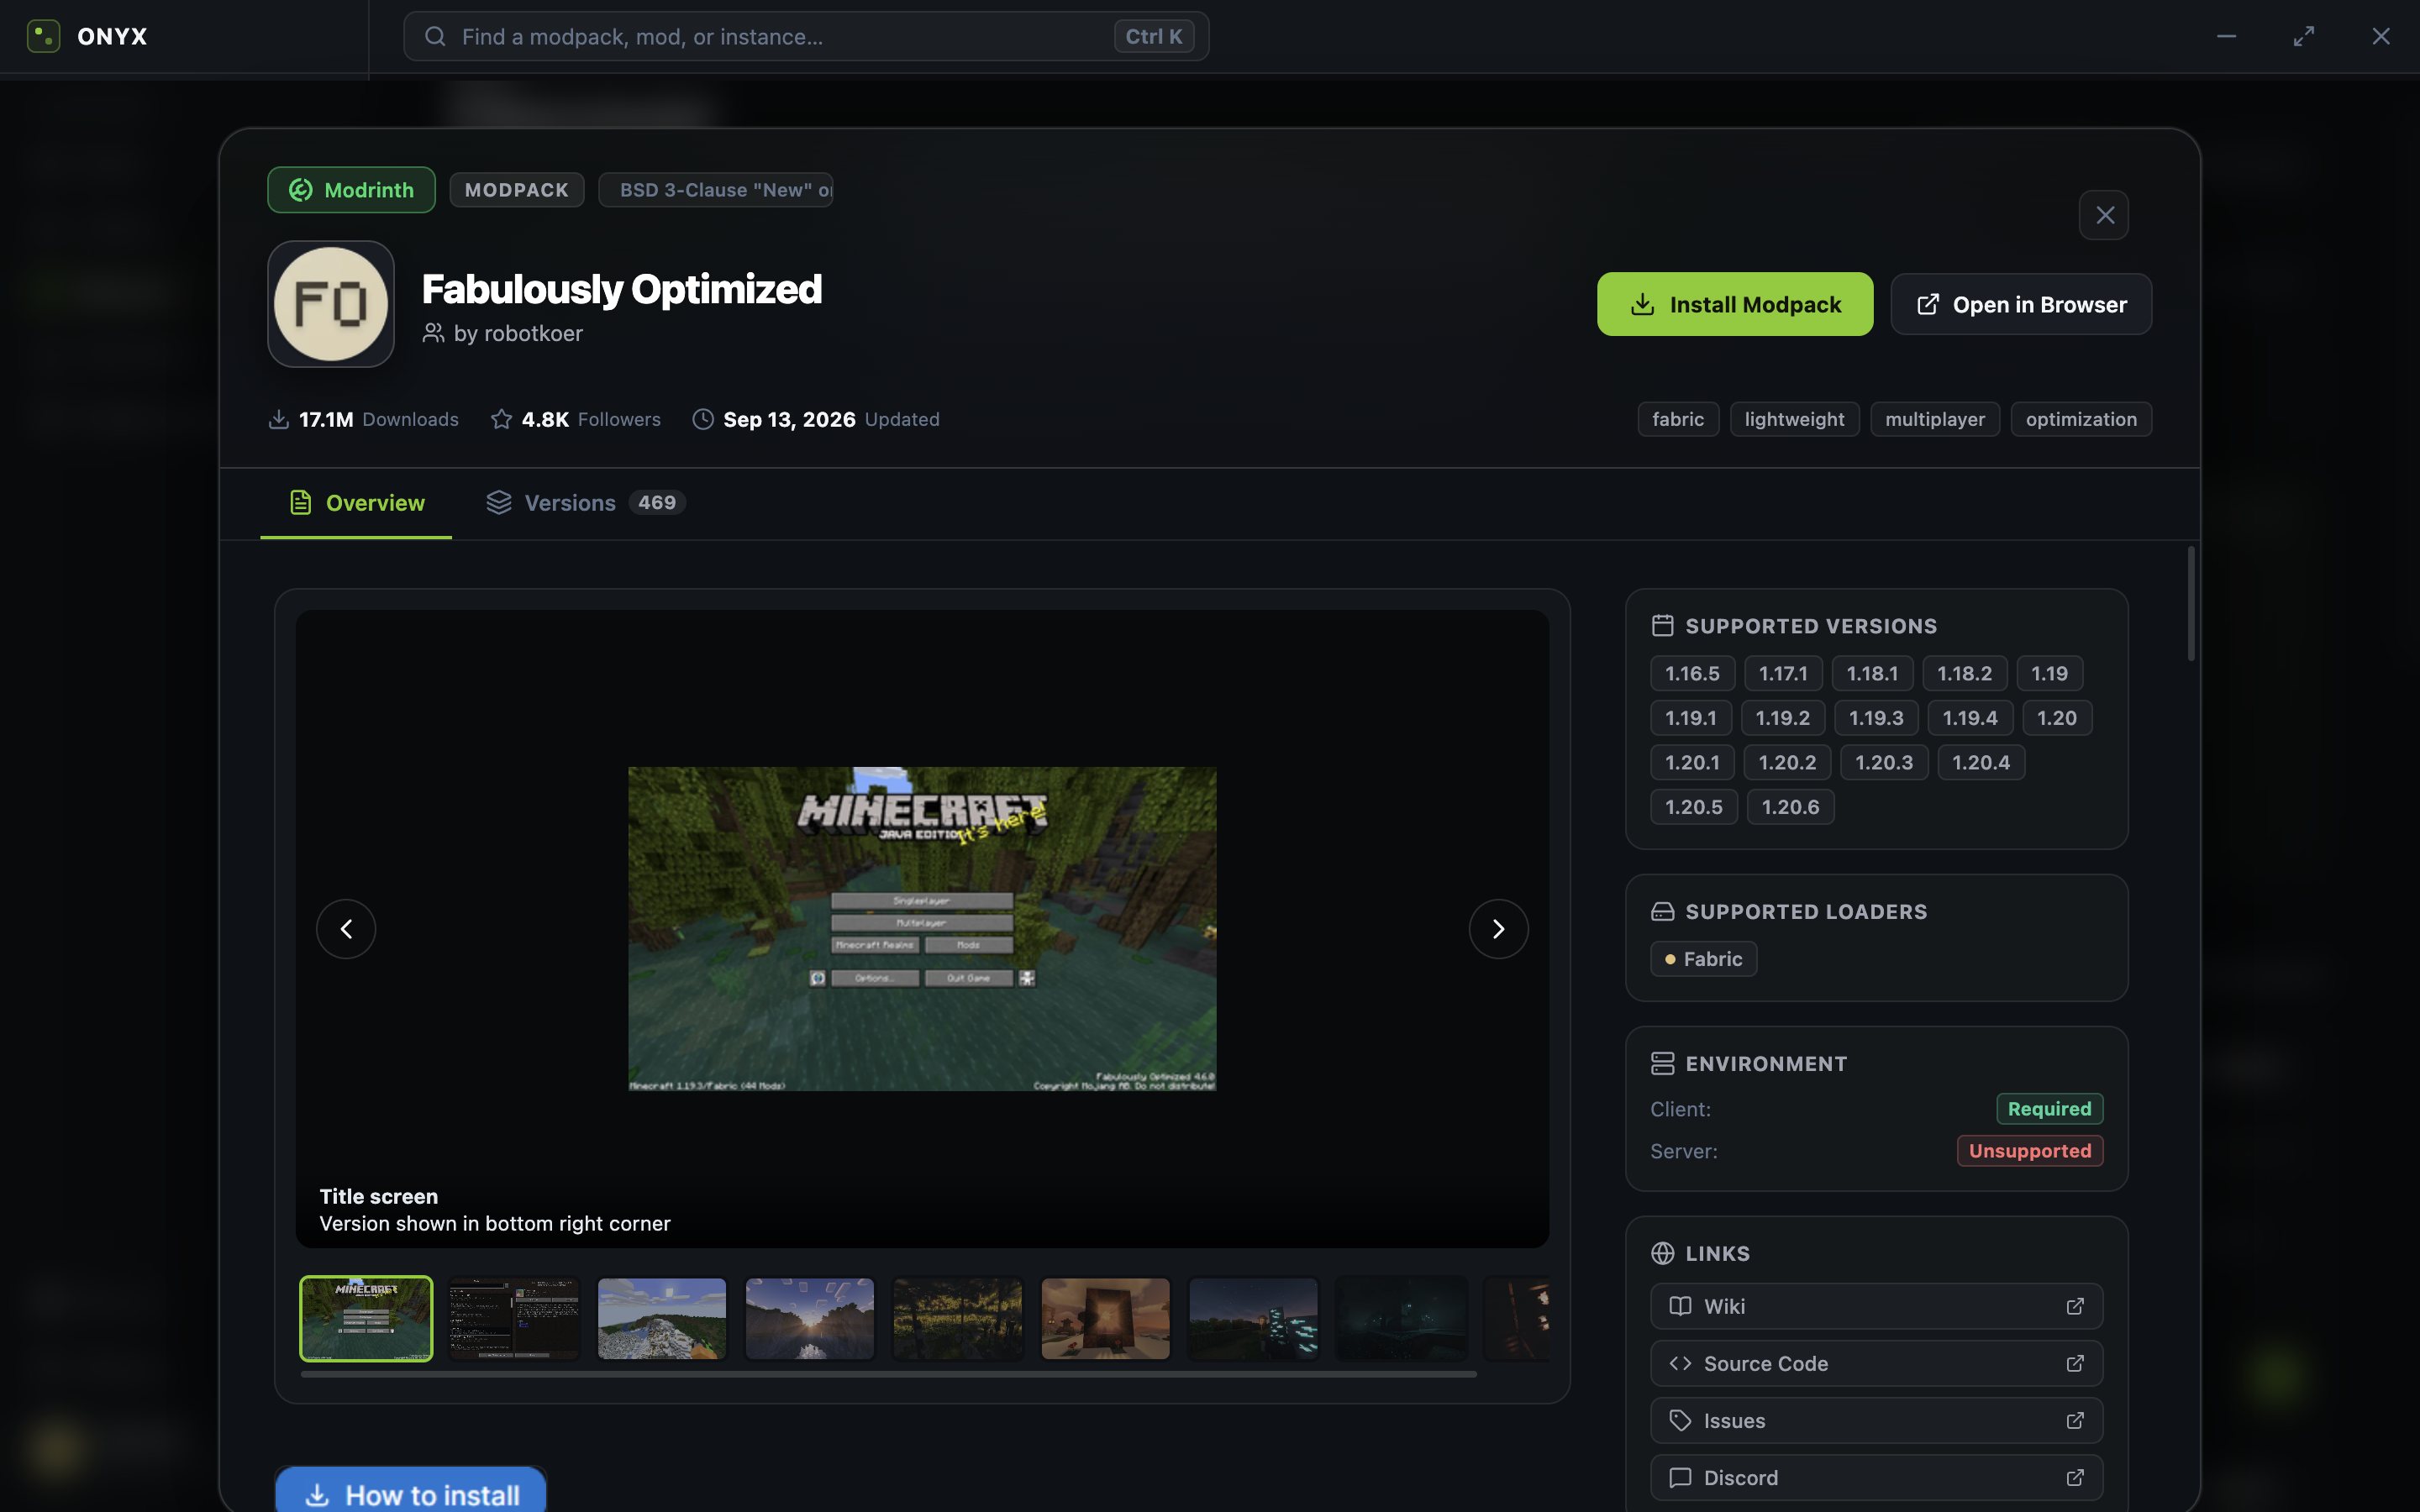
Task: Click the downloads count icon
Action: [279, 419]
